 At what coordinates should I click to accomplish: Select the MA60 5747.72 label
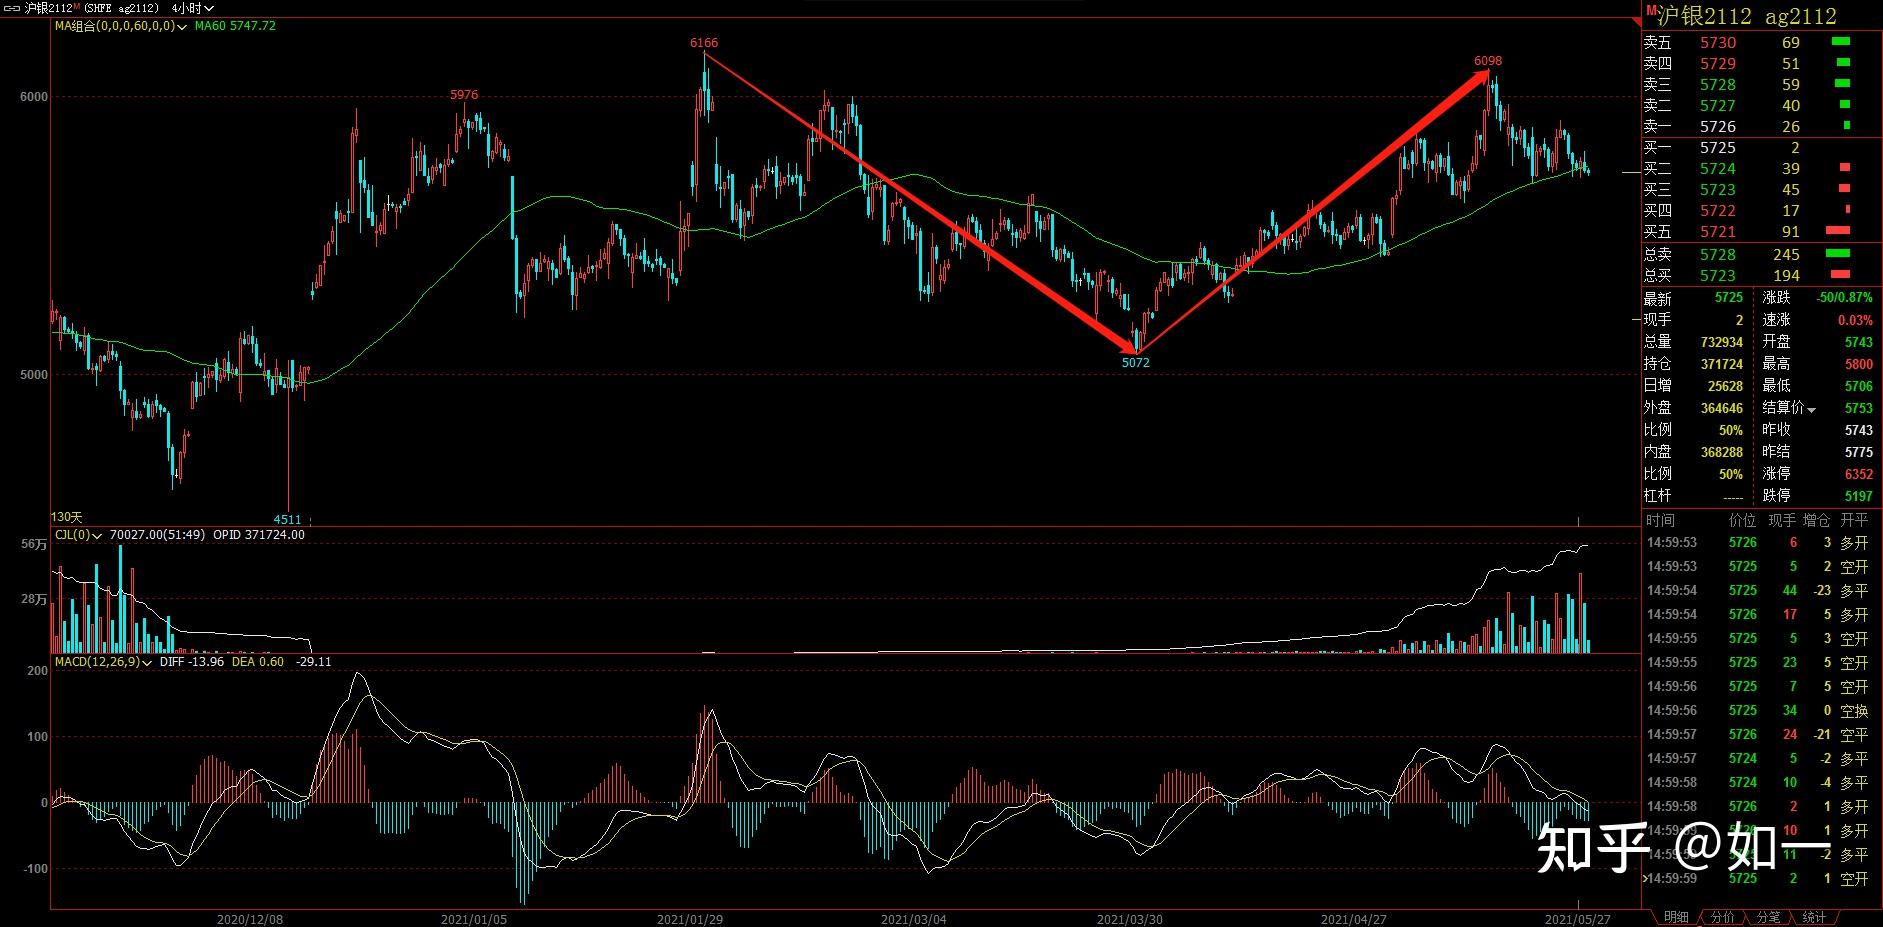coord(235,26)
